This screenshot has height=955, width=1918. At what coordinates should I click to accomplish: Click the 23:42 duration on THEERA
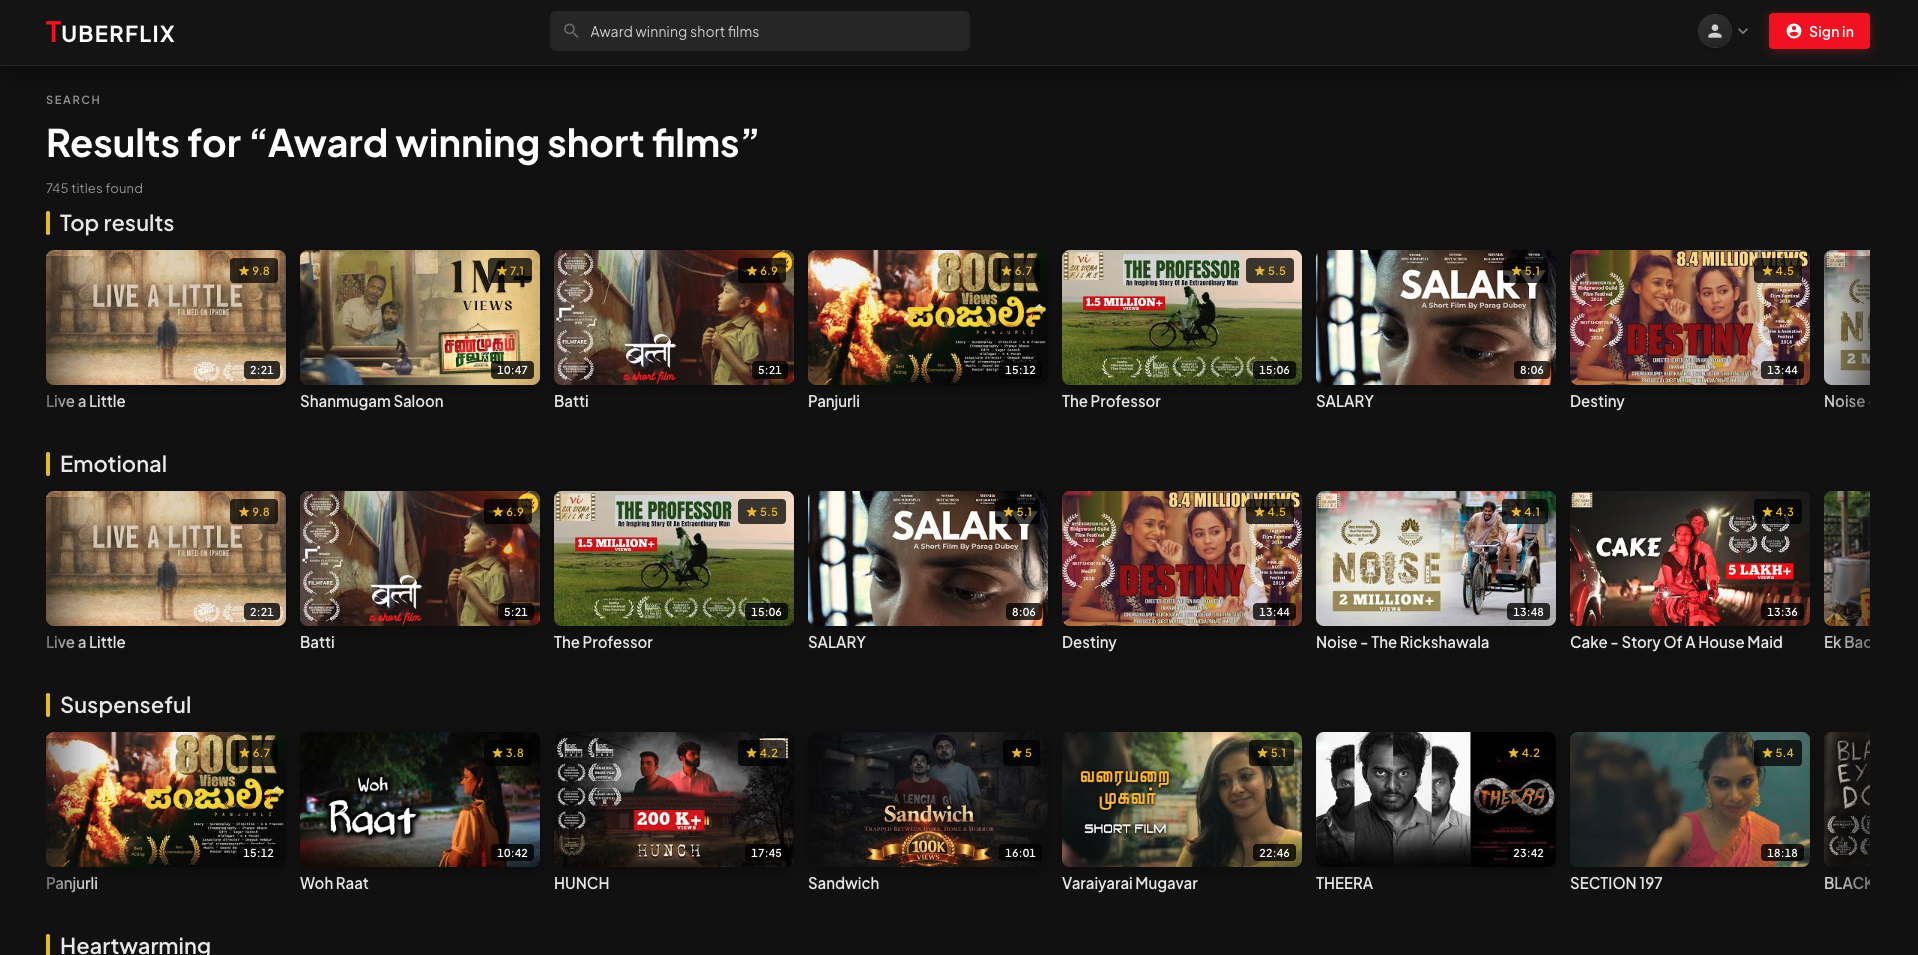pyautogui.click(x=1528, y=853)
